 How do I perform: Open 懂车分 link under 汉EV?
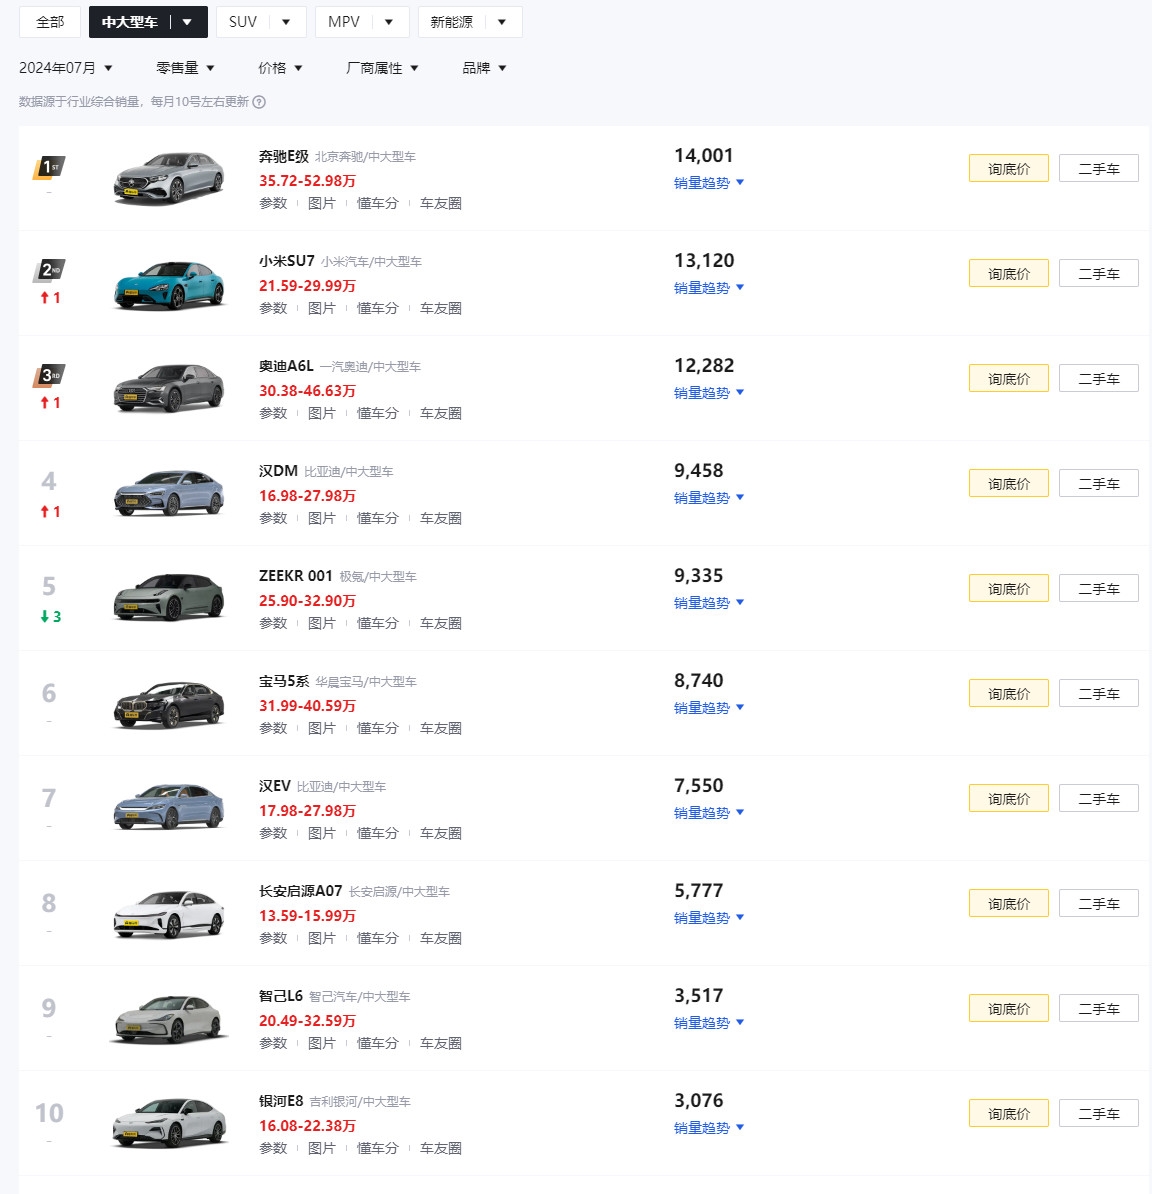pos(378,833)
